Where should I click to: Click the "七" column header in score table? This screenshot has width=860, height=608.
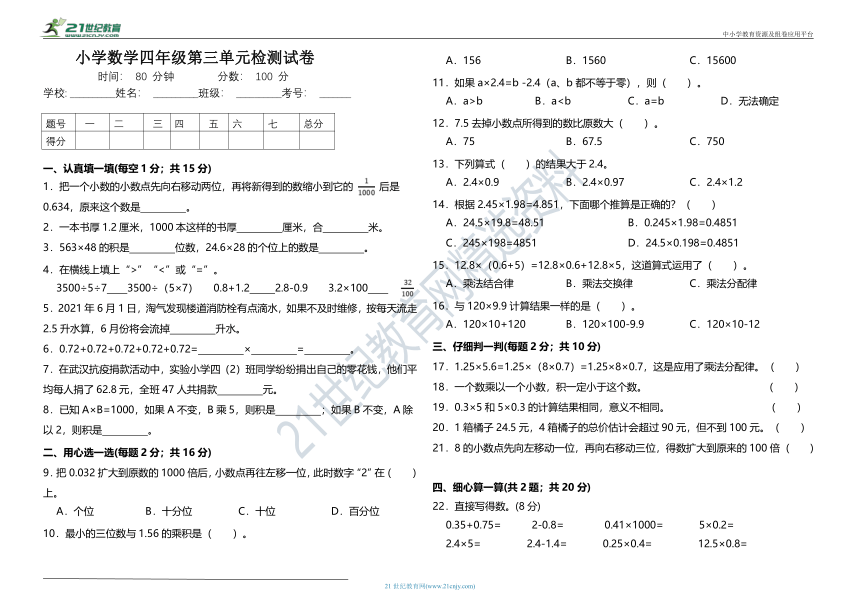click(281, 123)
